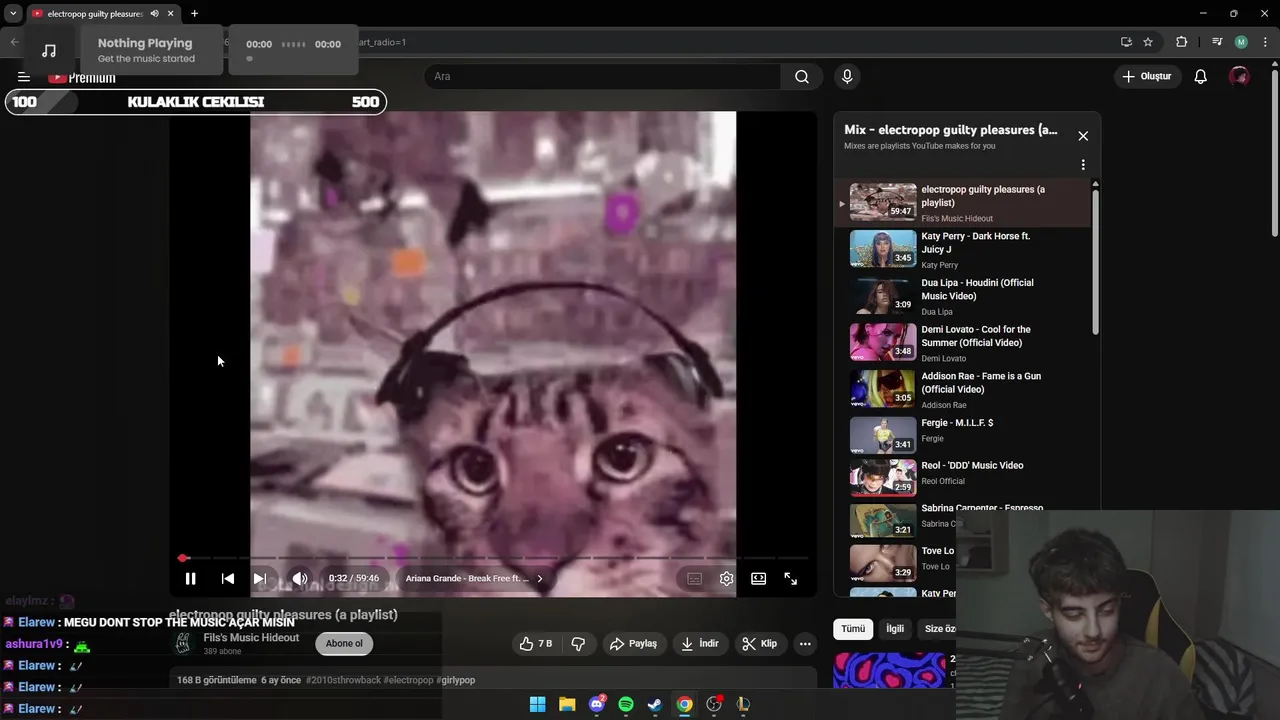Select the Tümü filter chip
Viewport: 1280px width, 720px height.
853,629
